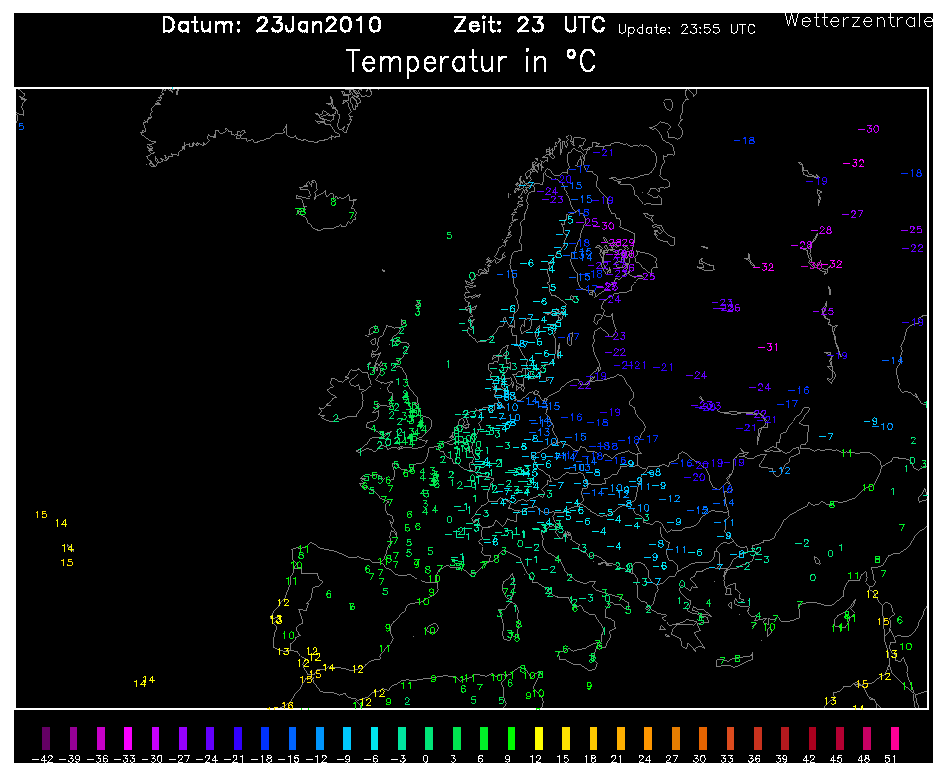Select the -33 magenta legend swatch
Viewport: 946px width, 776px height.
pyautogui.click(x=127, y=739)
